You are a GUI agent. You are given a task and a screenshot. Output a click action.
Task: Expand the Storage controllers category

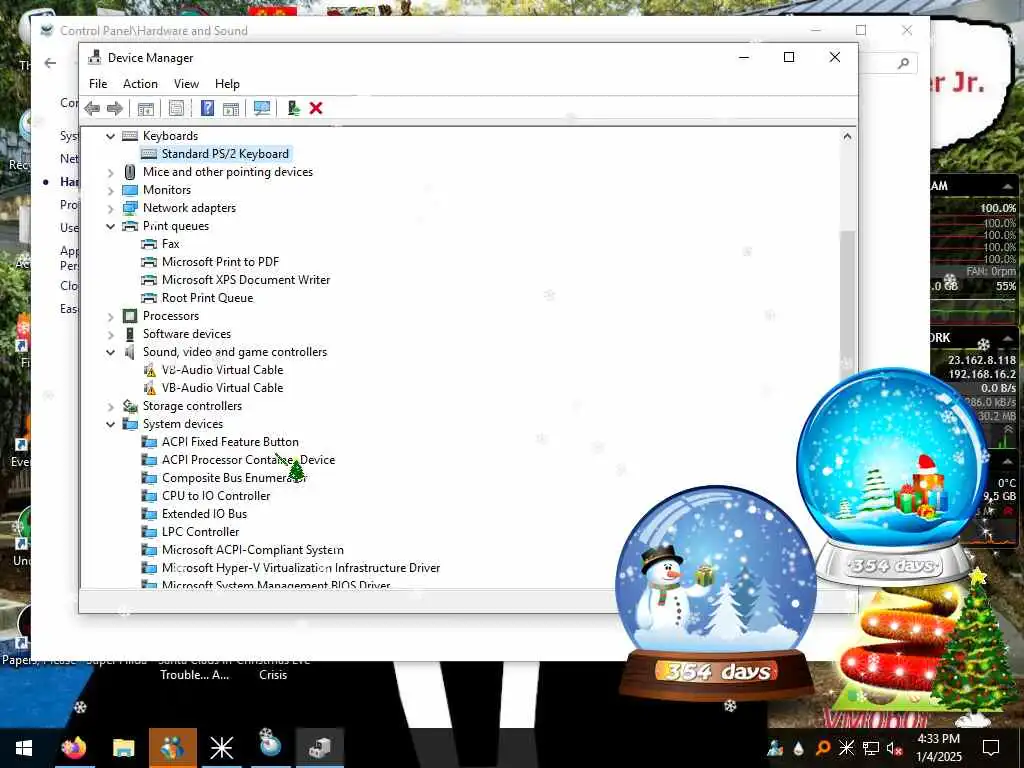[x=110, y=406]
